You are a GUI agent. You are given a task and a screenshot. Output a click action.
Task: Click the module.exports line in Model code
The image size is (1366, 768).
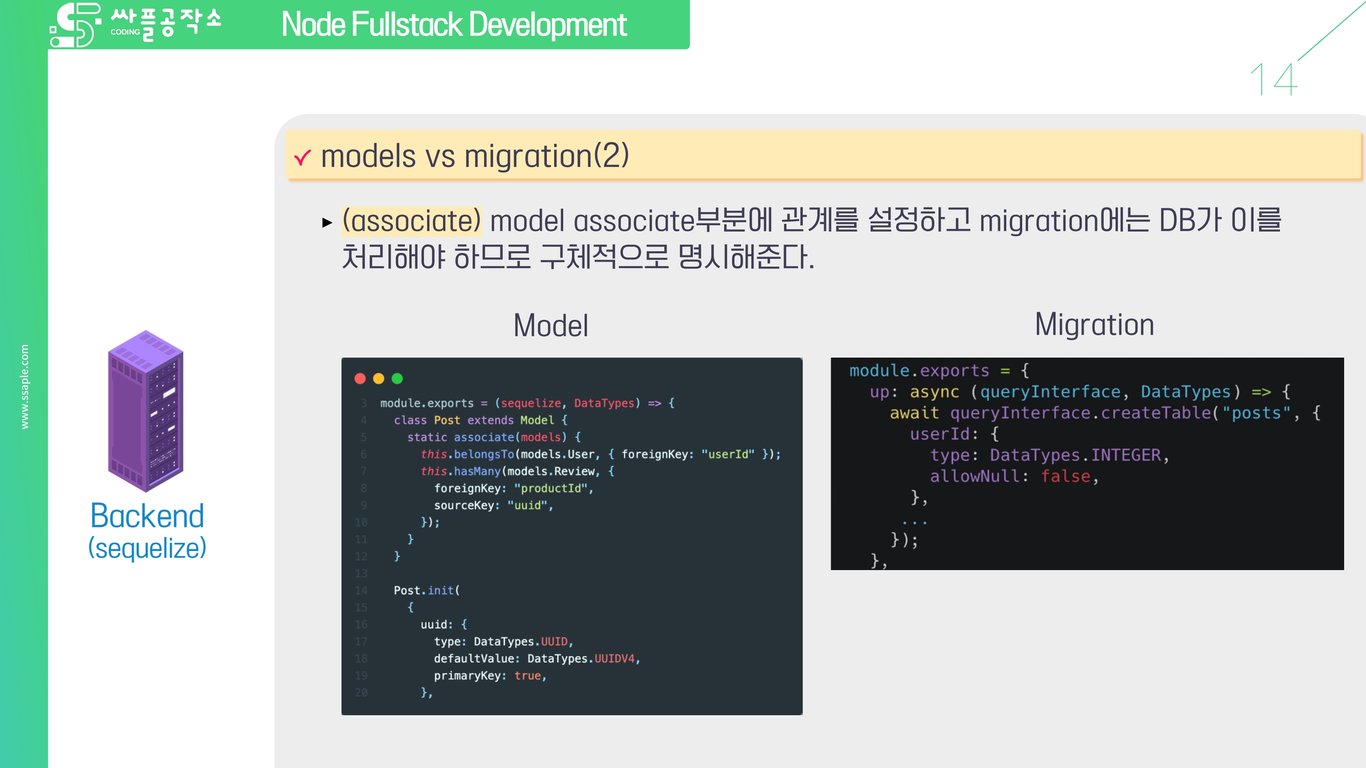click(x=528, y=403)
